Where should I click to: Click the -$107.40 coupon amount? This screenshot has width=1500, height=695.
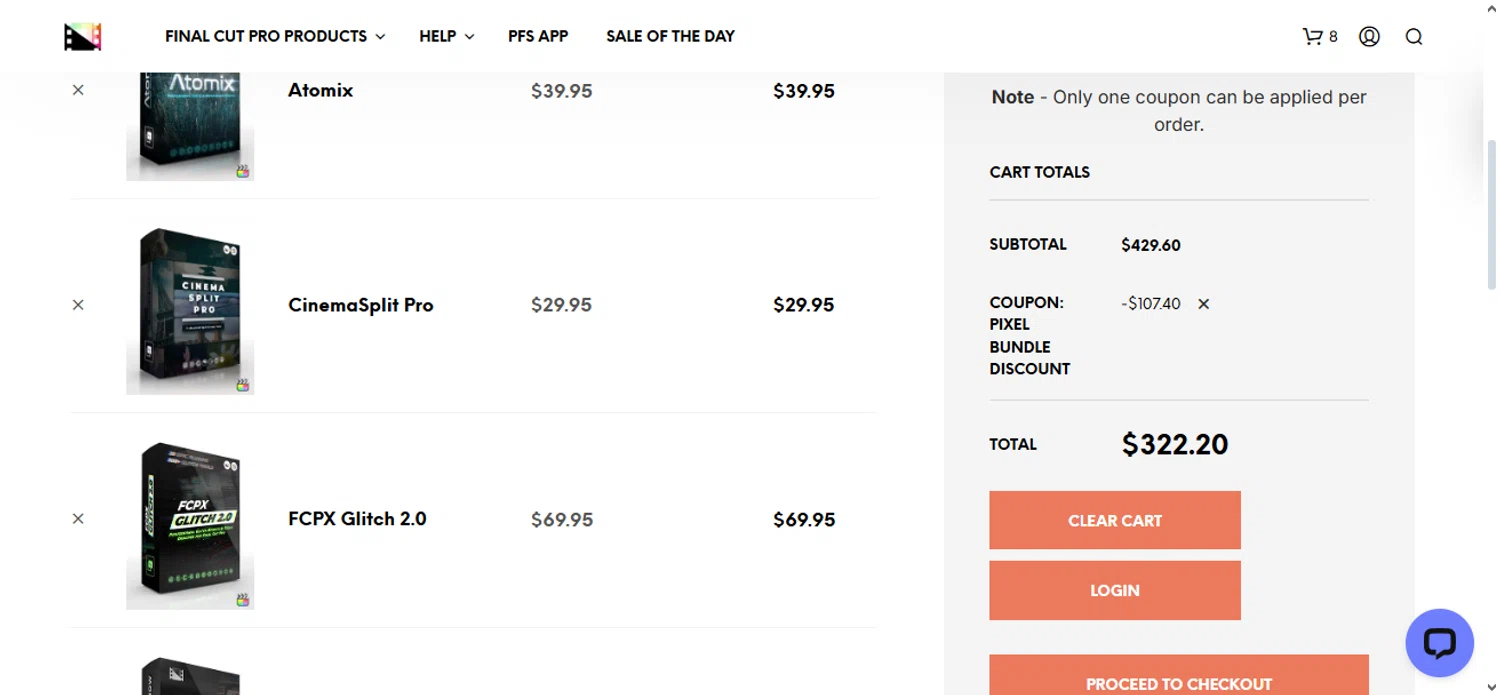[1151, 304]
